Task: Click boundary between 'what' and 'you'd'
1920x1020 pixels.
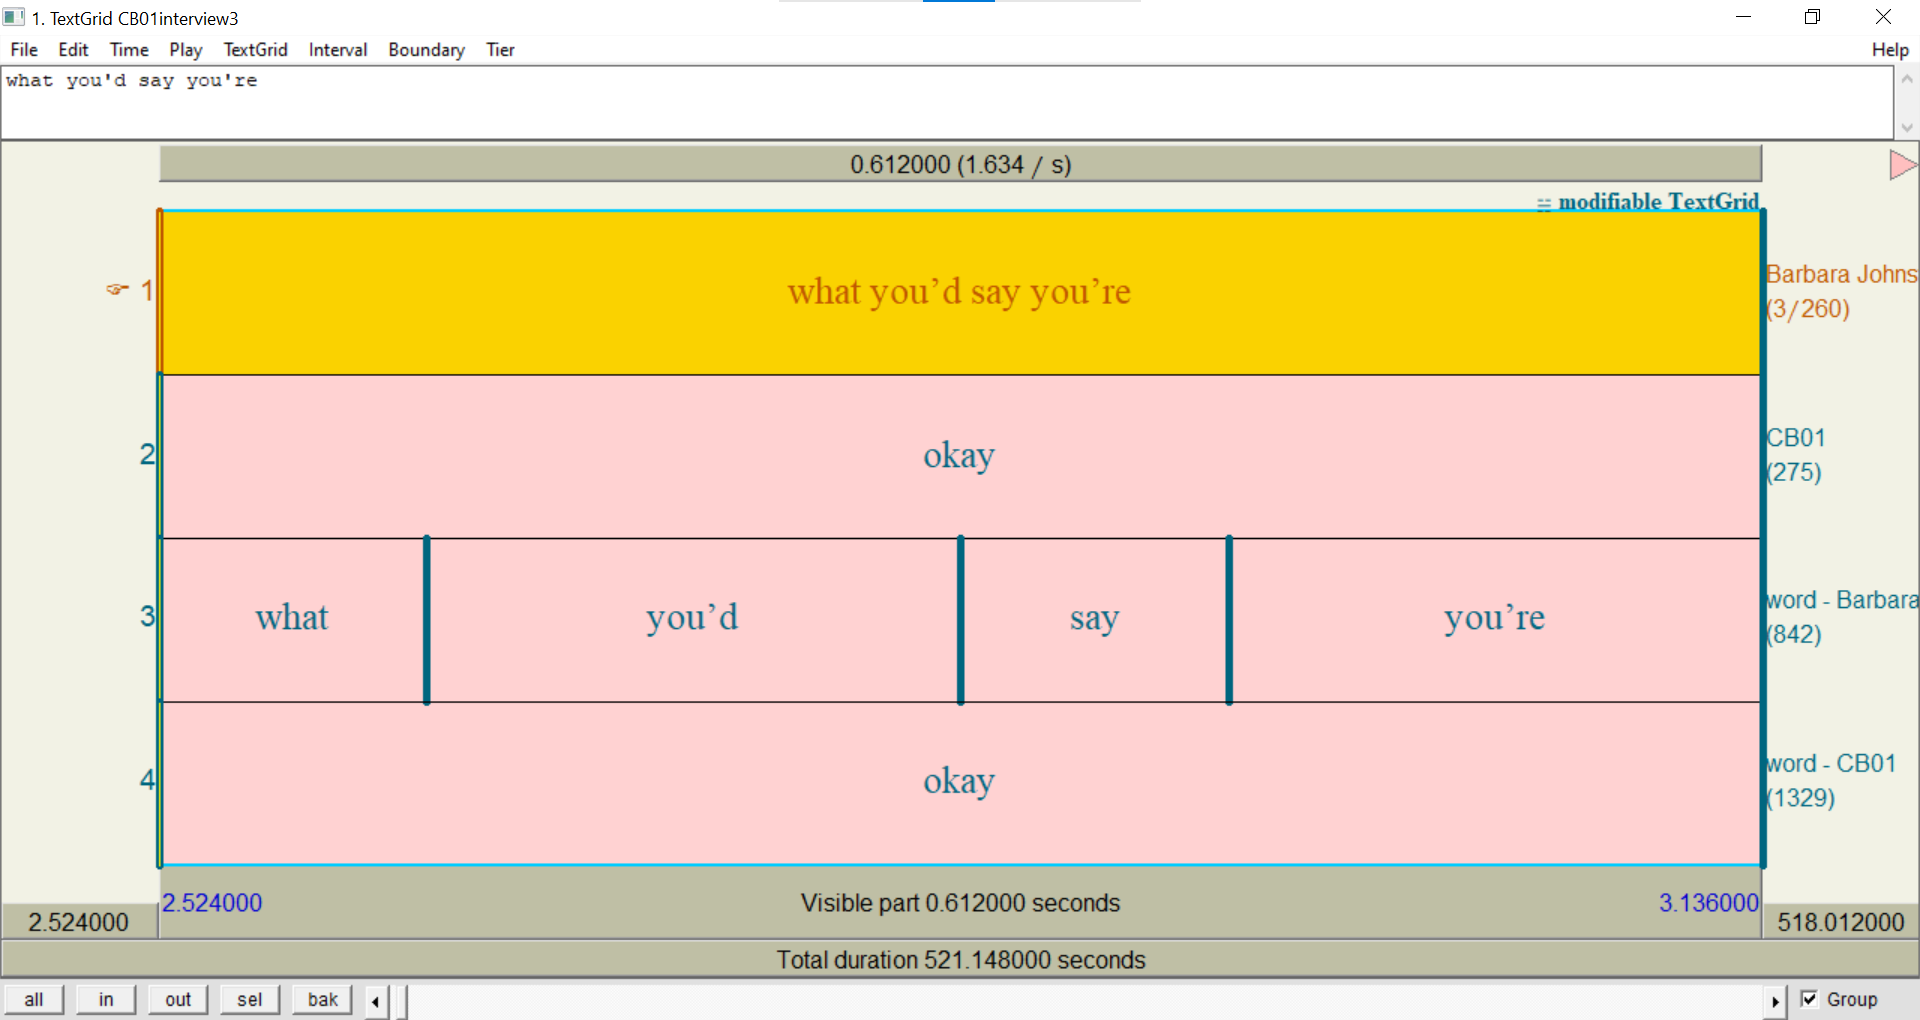Action: [427, 620]
